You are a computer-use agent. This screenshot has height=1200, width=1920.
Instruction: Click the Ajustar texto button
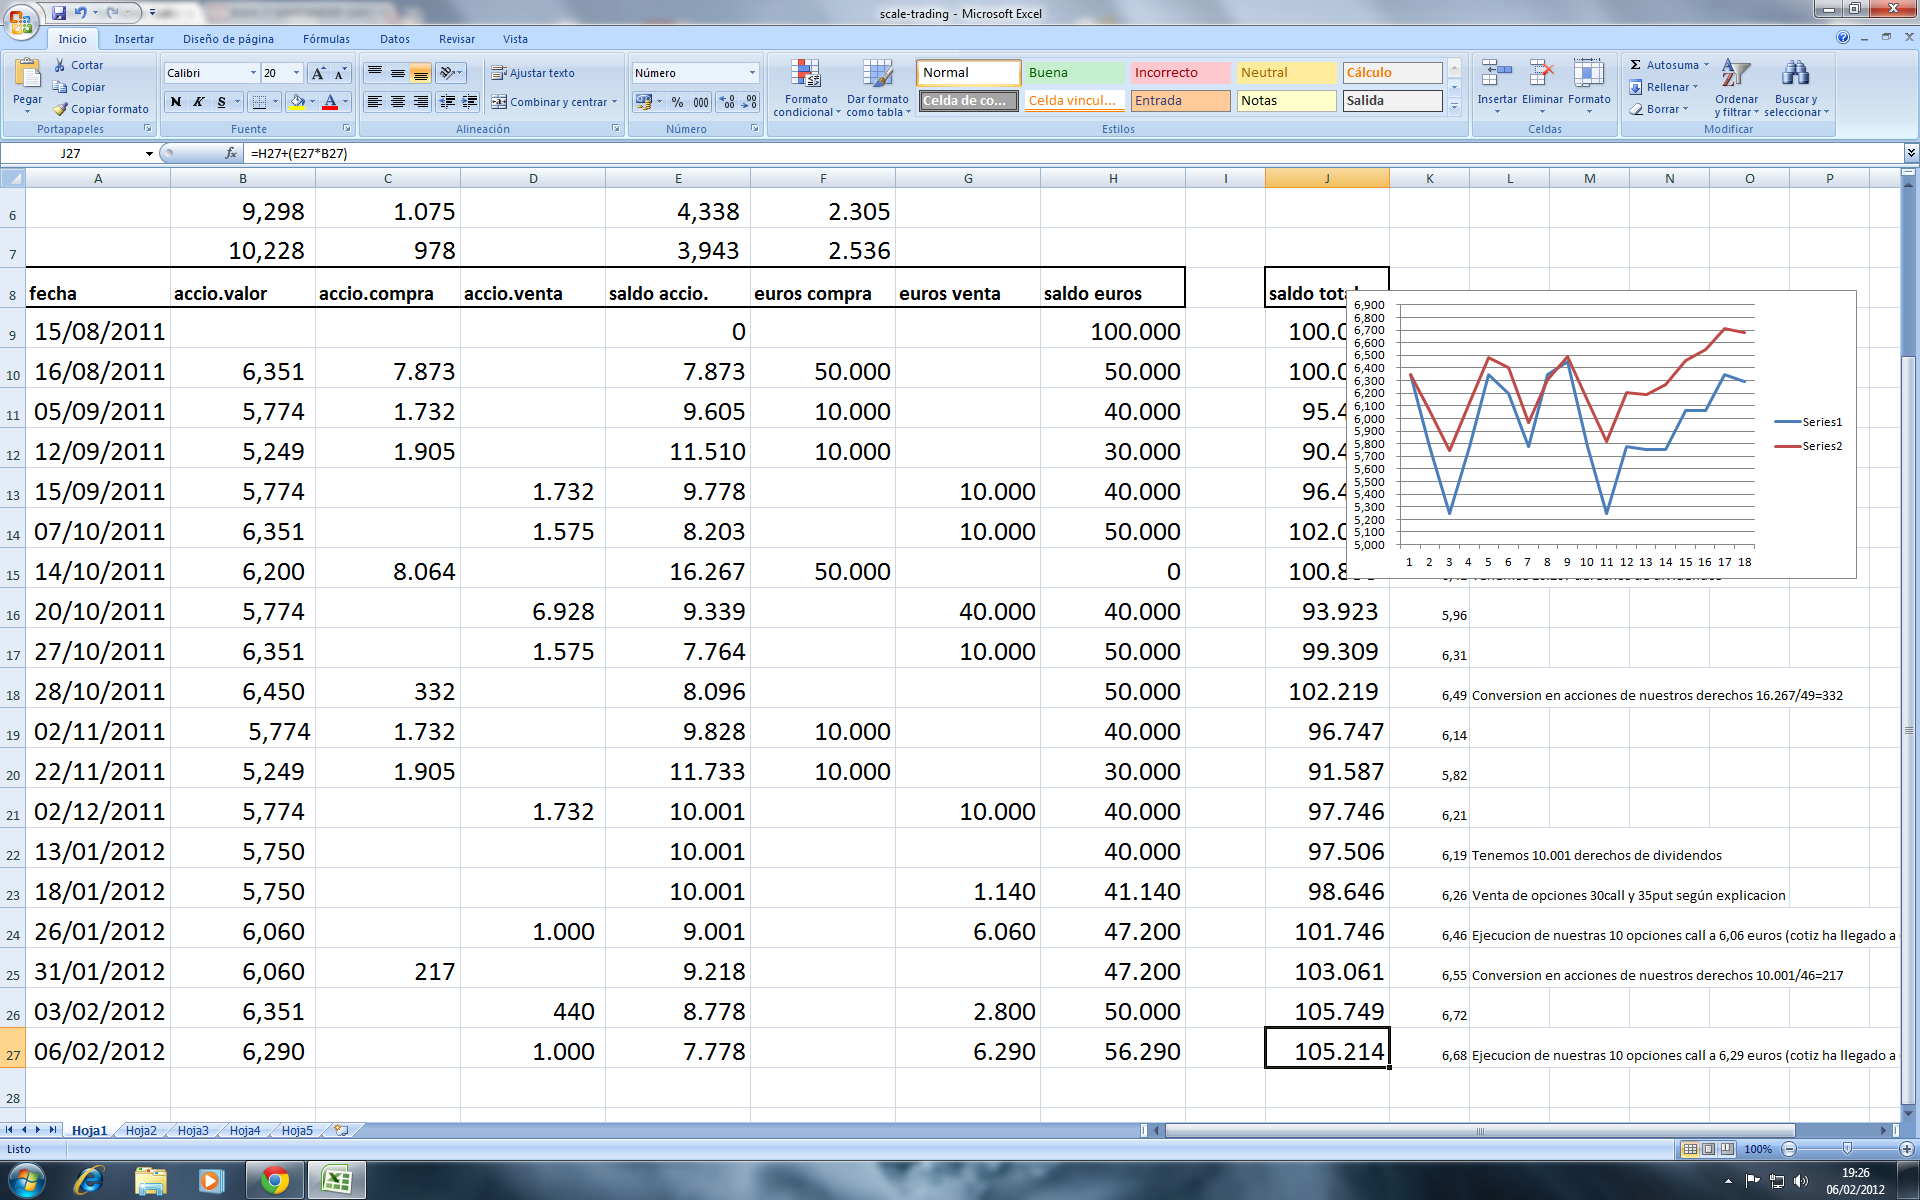533,73
